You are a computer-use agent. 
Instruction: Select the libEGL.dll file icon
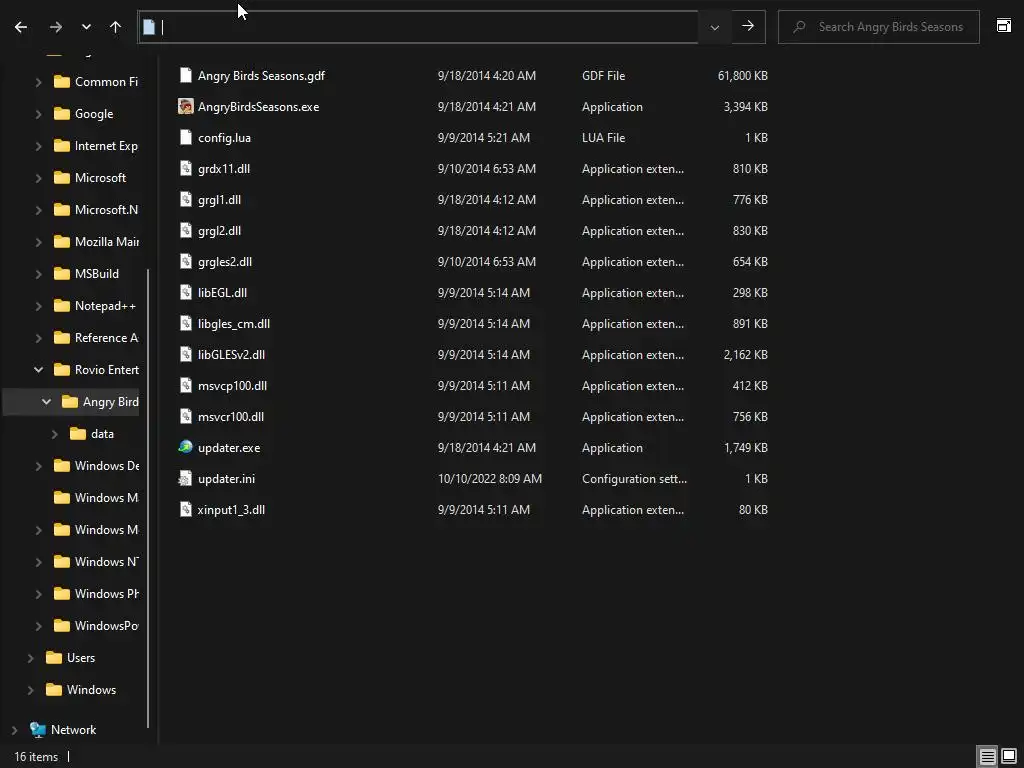coord(186,293)
